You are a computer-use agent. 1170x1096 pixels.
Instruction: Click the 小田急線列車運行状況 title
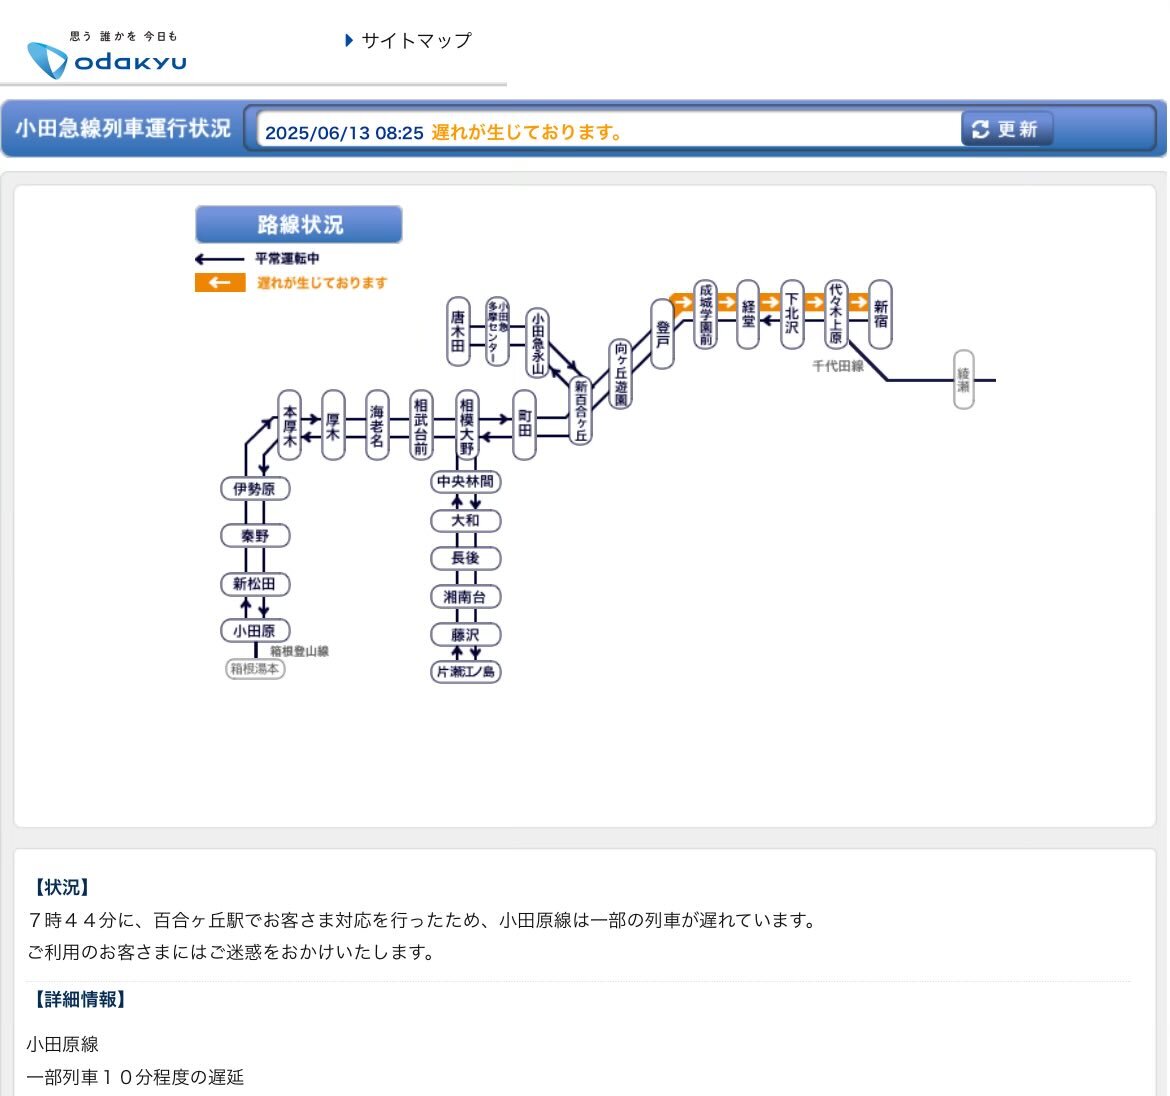(x=123, y=128)
